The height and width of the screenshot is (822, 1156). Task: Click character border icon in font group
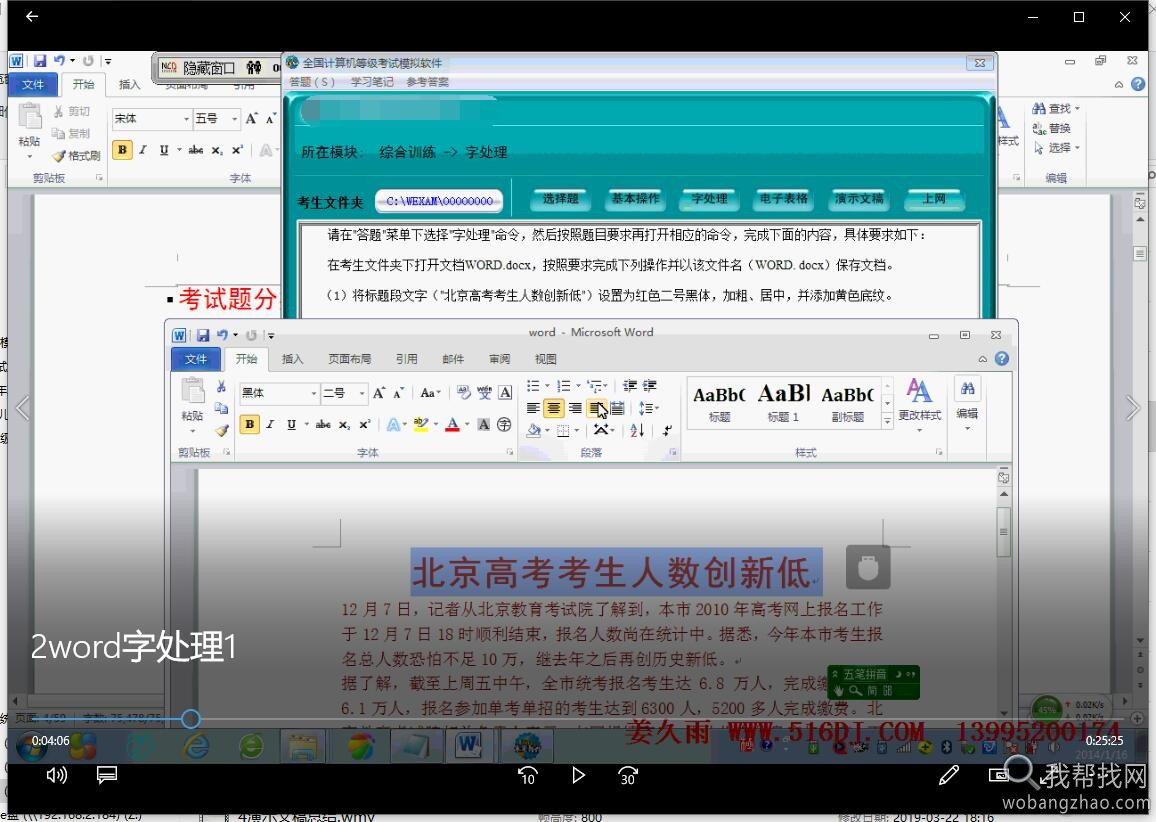tap(505, 393)
